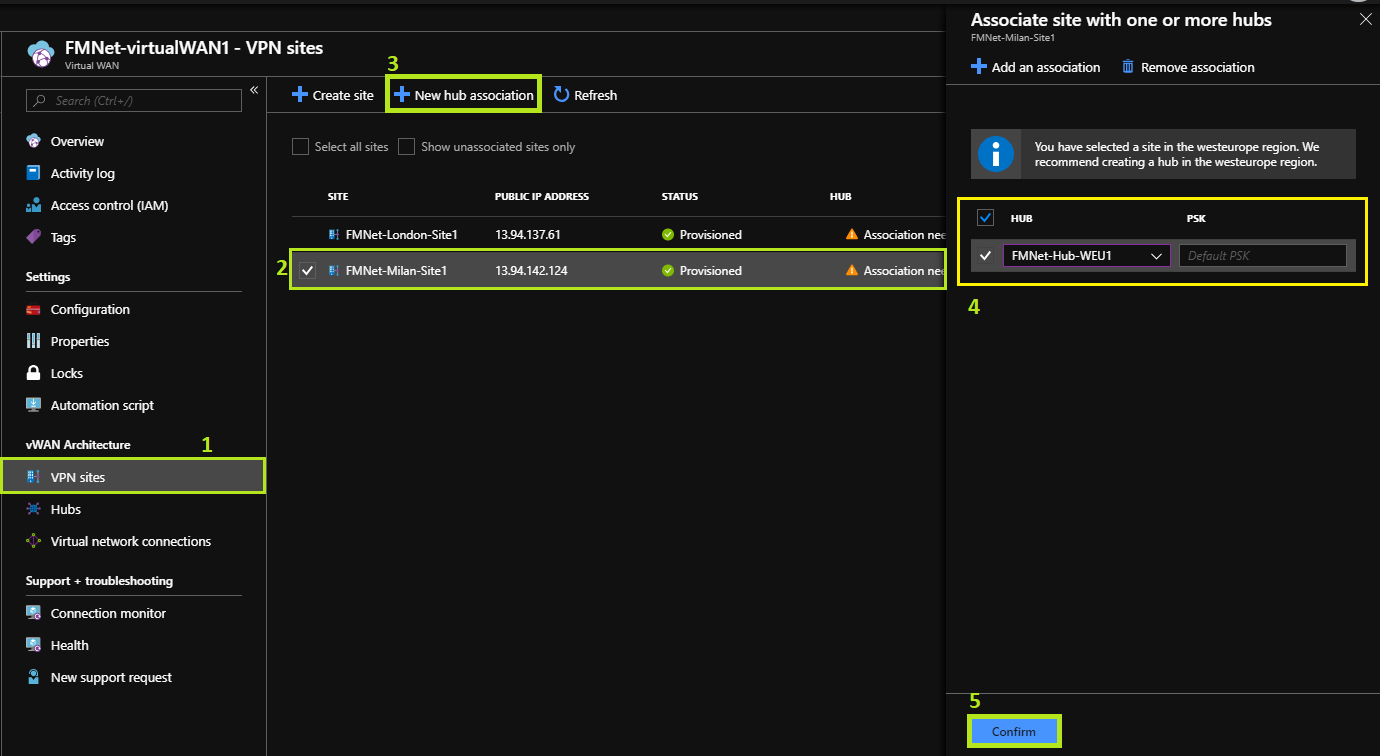Click the FMNet-Milan-Site1 site name
This screenshot has height=756, width=1380.
396,271
